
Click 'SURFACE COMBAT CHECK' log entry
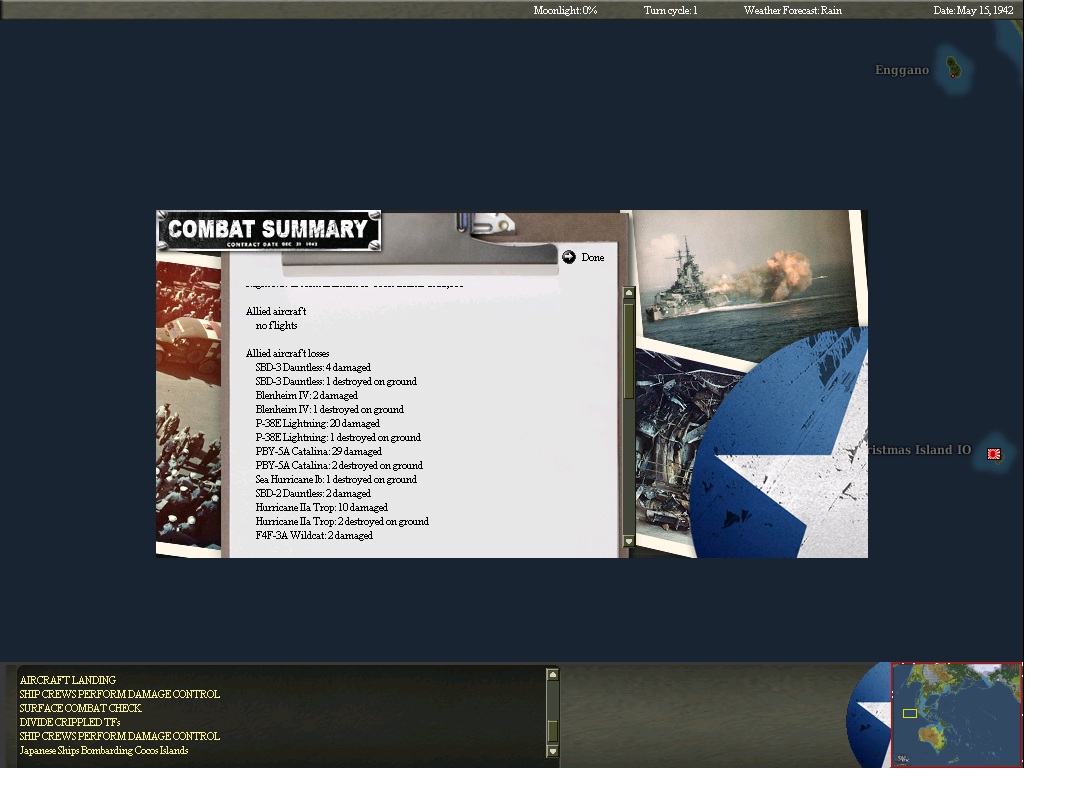[x=80, y=708]
